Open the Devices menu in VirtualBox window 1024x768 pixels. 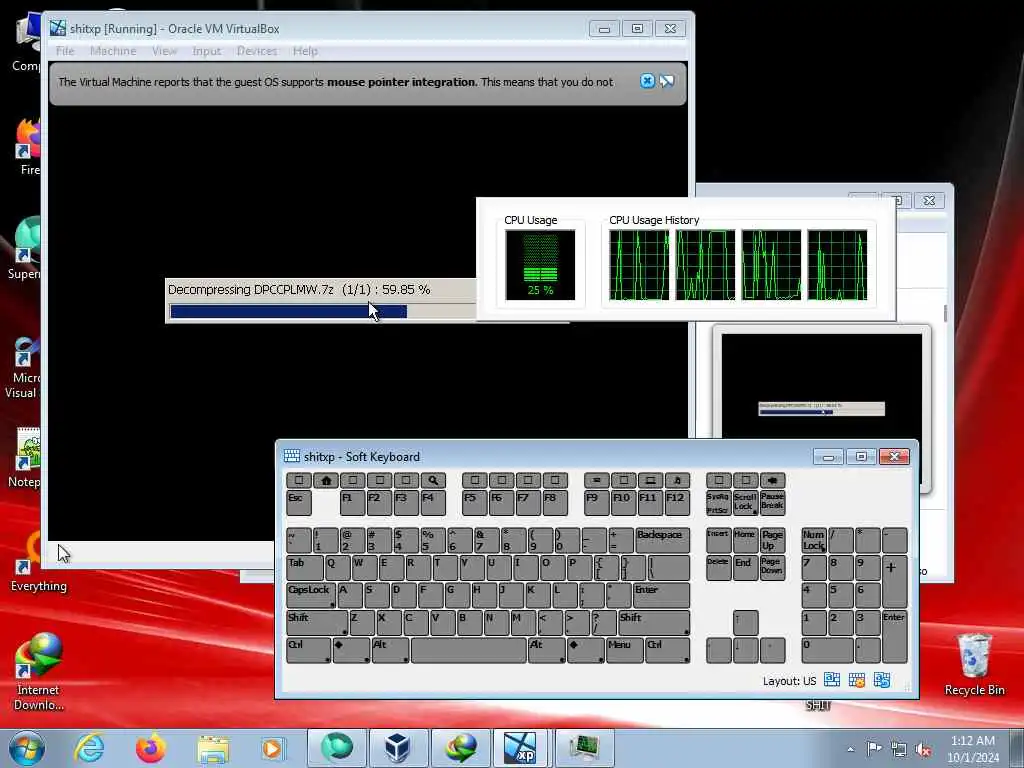coord(257,51)
